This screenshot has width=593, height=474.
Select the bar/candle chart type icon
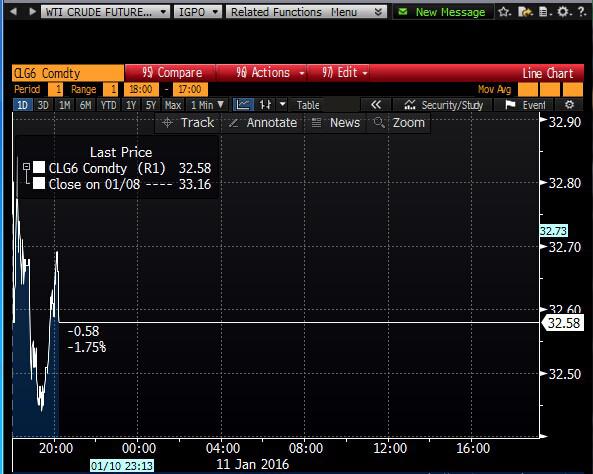265,105
